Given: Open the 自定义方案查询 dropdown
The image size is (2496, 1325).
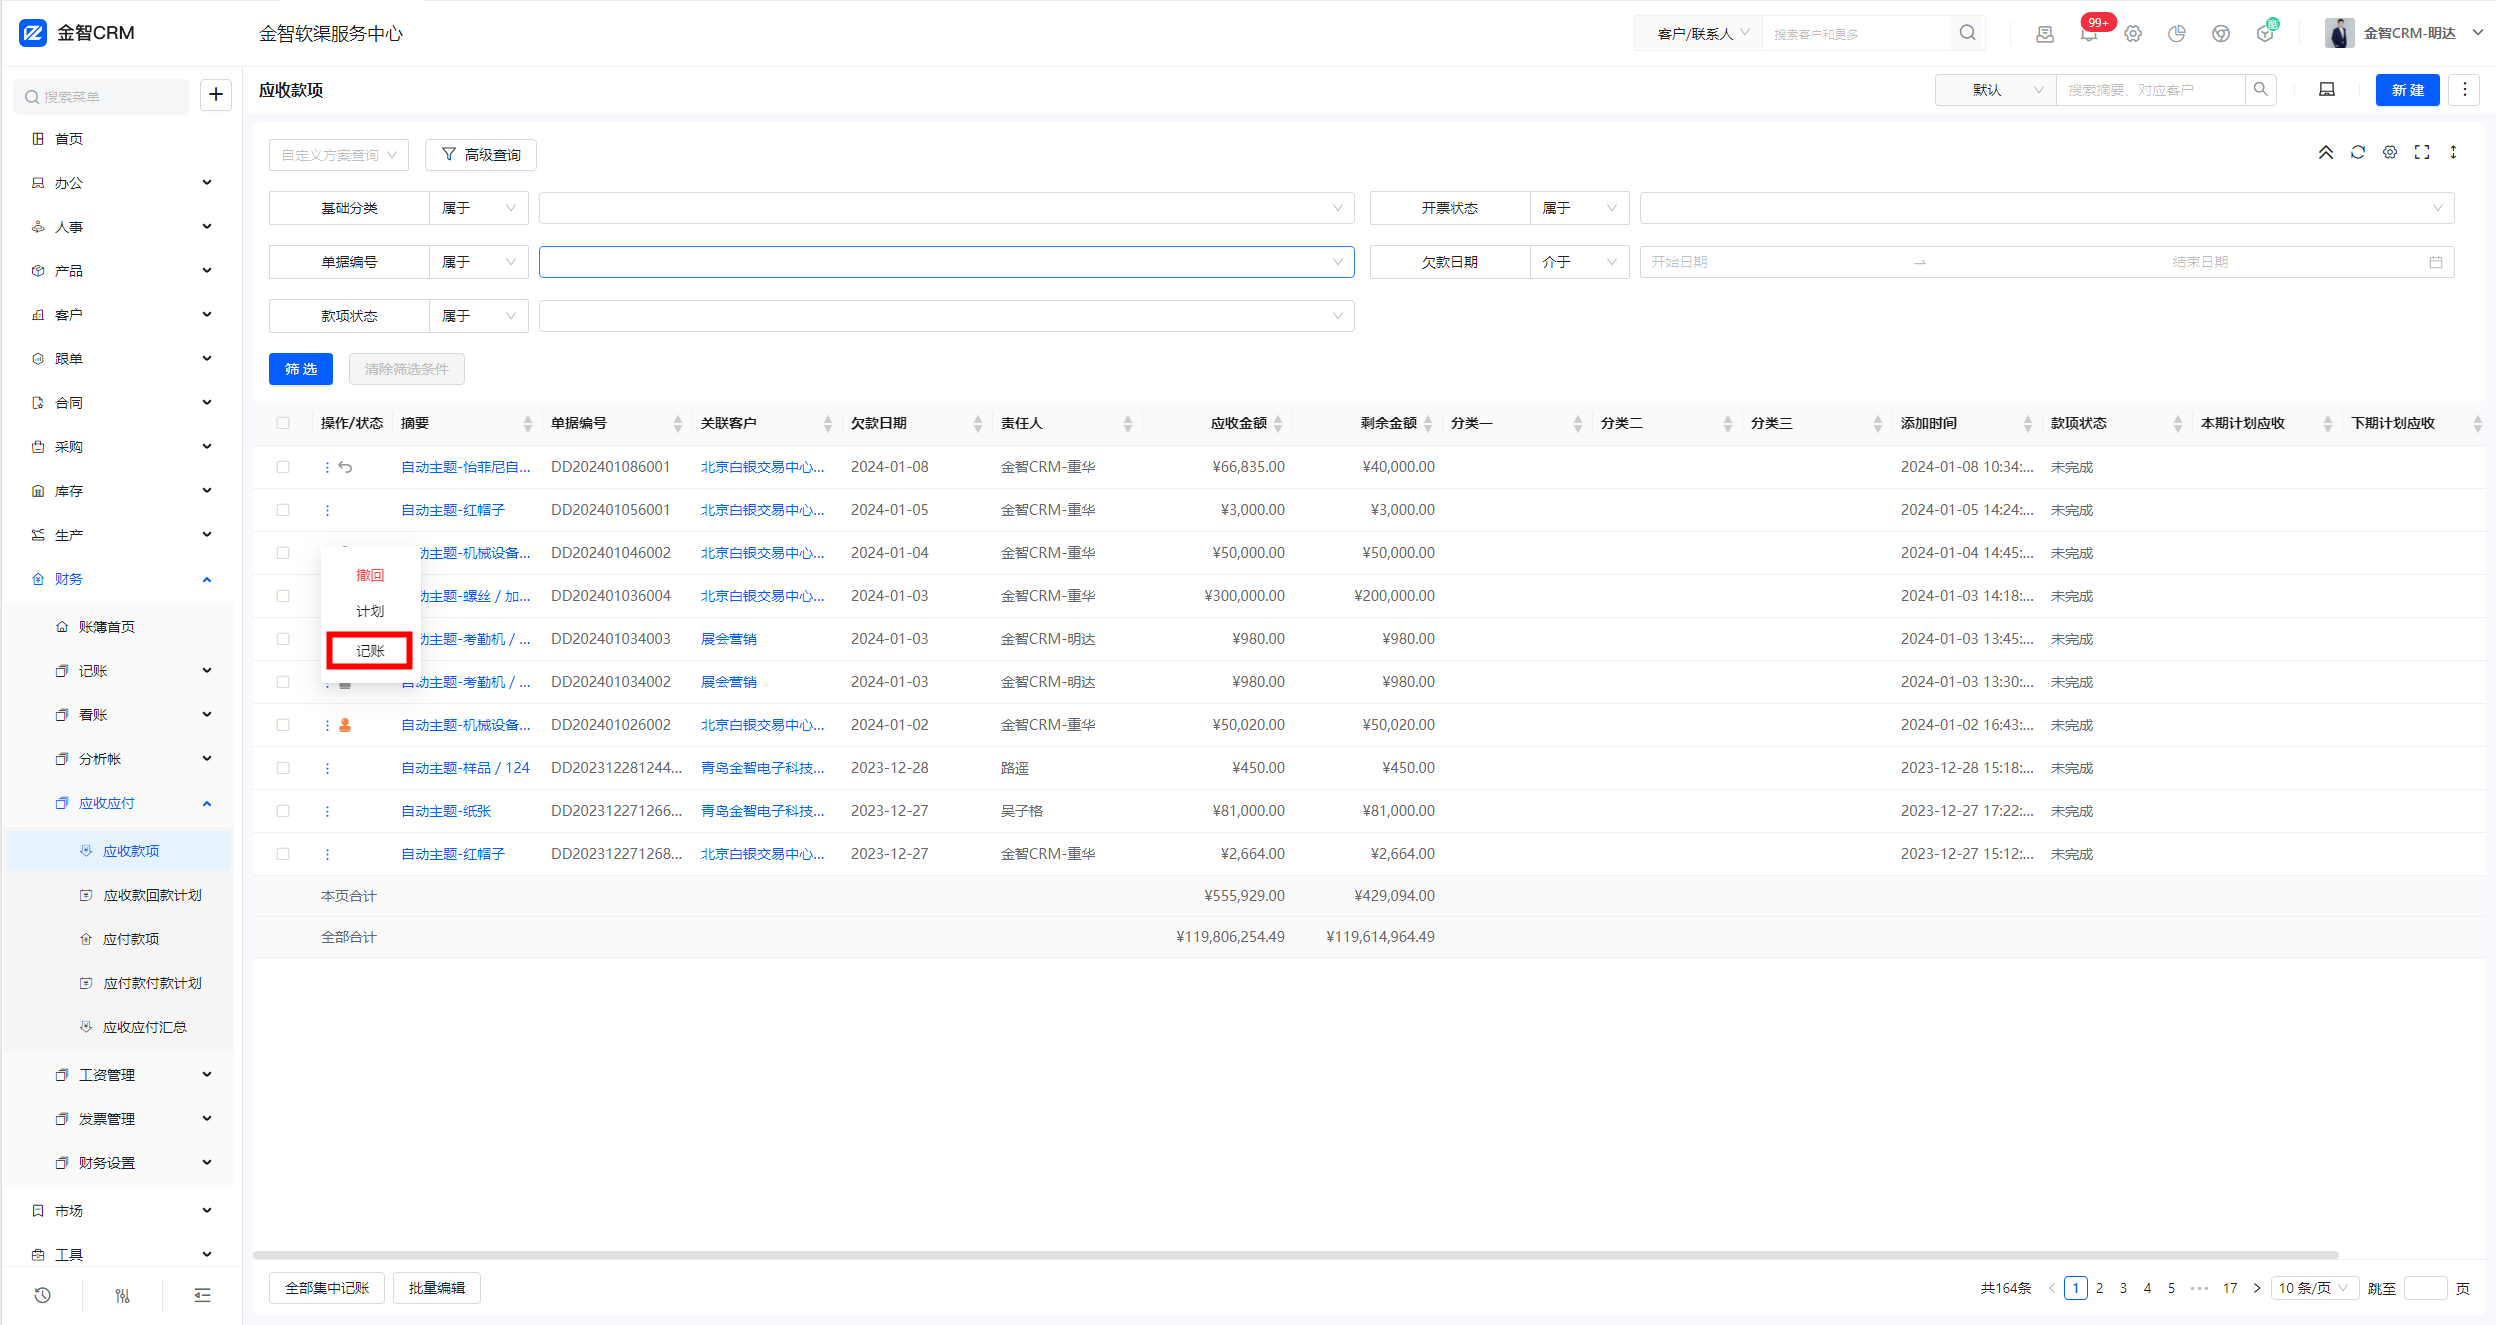Looking at the screenshot, I should coord(339,155).
